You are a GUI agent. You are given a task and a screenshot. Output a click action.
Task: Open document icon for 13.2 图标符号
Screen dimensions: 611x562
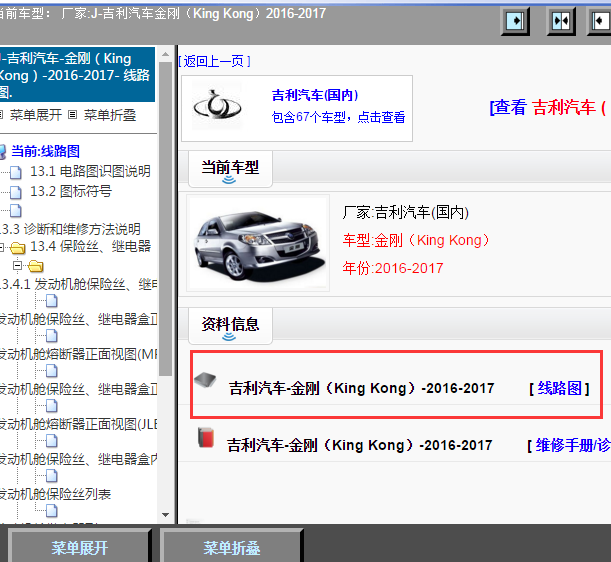16,192
